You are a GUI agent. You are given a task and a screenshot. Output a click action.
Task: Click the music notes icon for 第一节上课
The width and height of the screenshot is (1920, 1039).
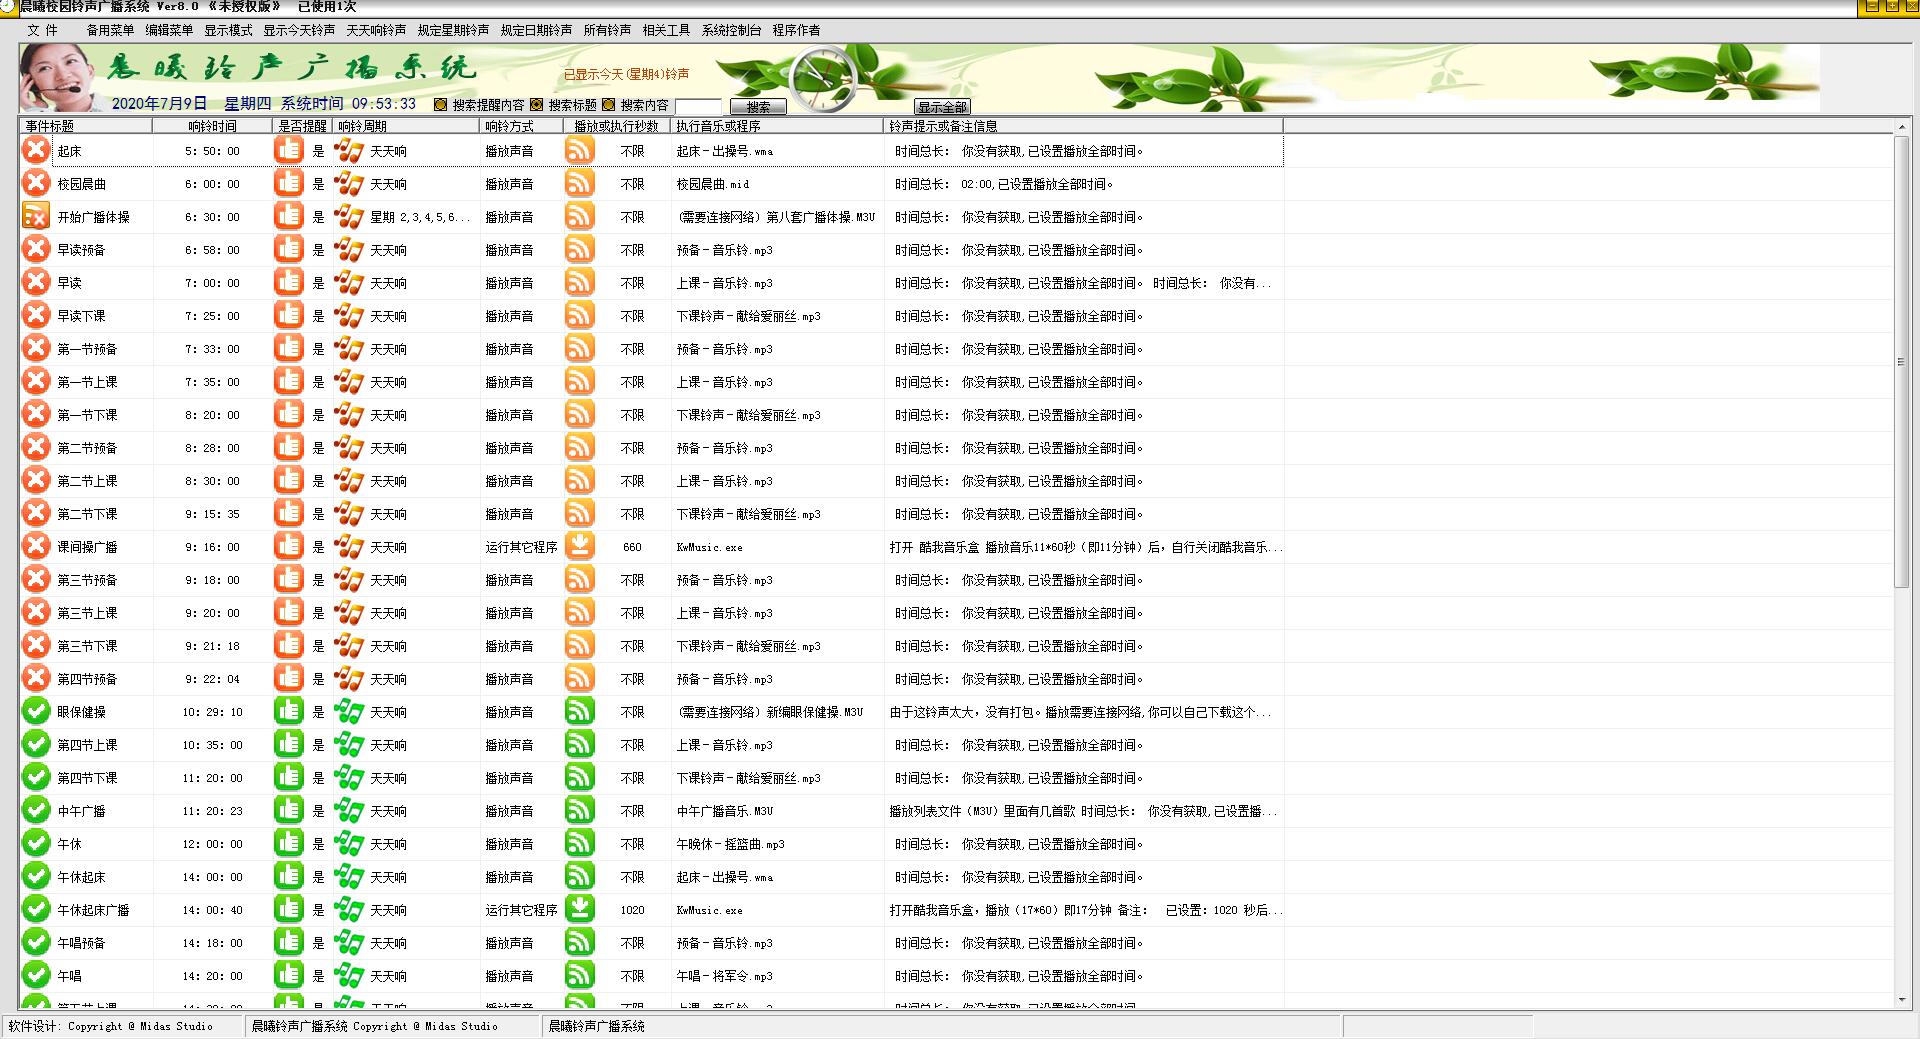point(348,382)
